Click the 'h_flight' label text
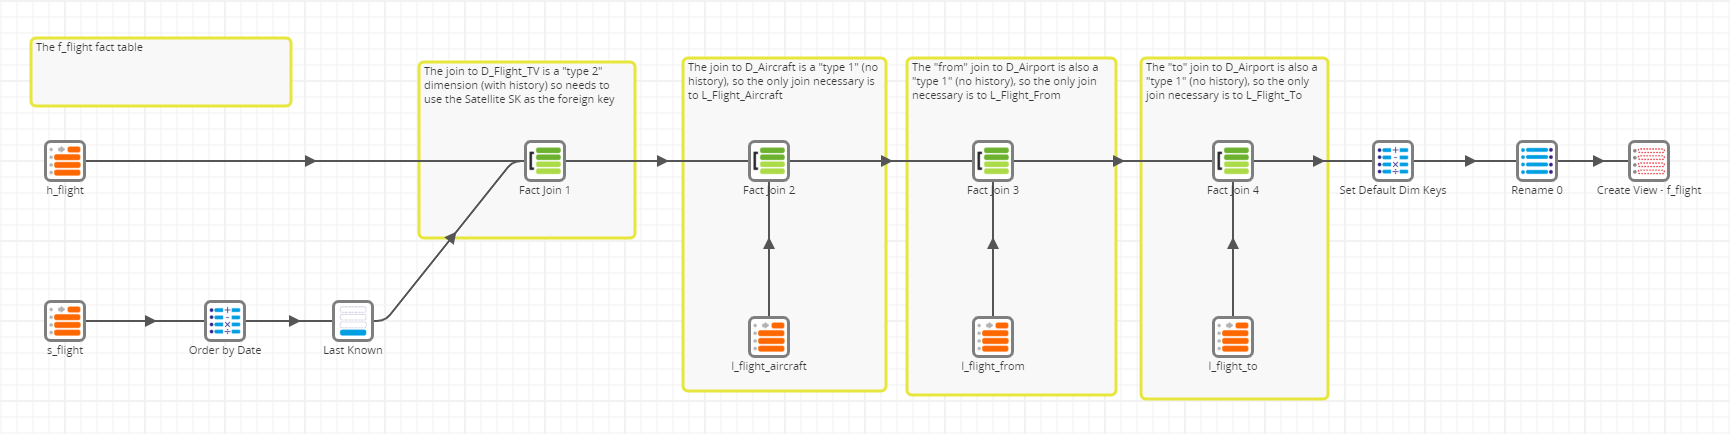 pyautogui.click(x=65, y=190)
